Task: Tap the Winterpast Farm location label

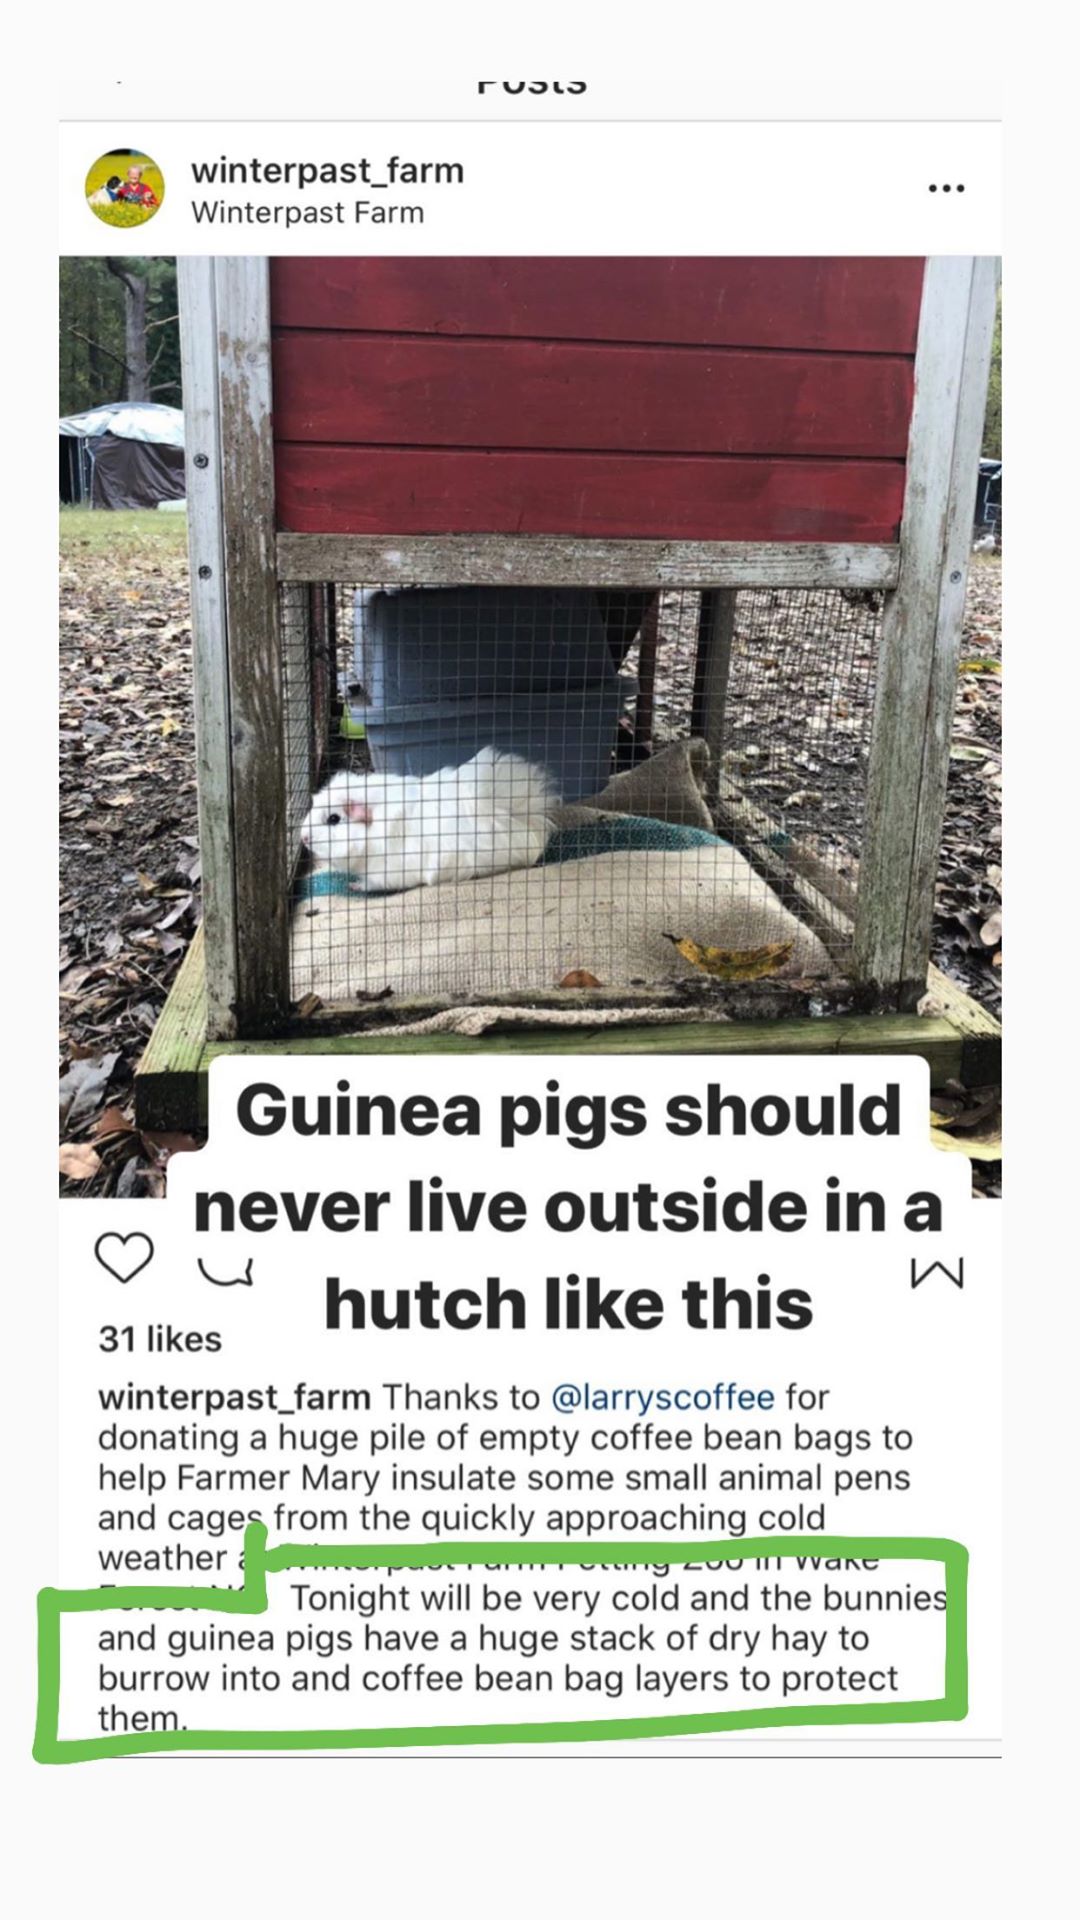Action: [x=307, y=212]
